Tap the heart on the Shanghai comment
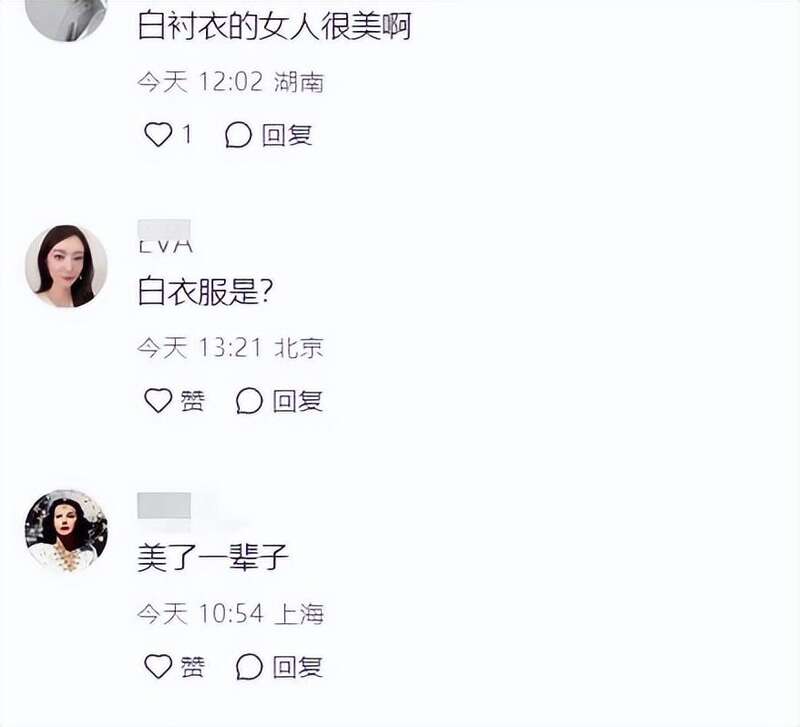 coord(158,666)
